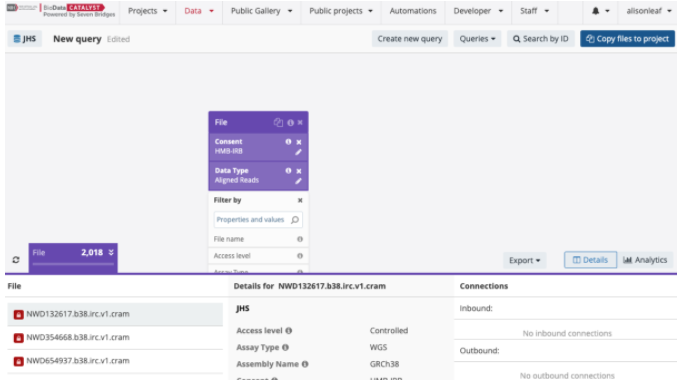Expand the File 2,018 results chevron
Screen dimensions: 681x385
[111, 252]
